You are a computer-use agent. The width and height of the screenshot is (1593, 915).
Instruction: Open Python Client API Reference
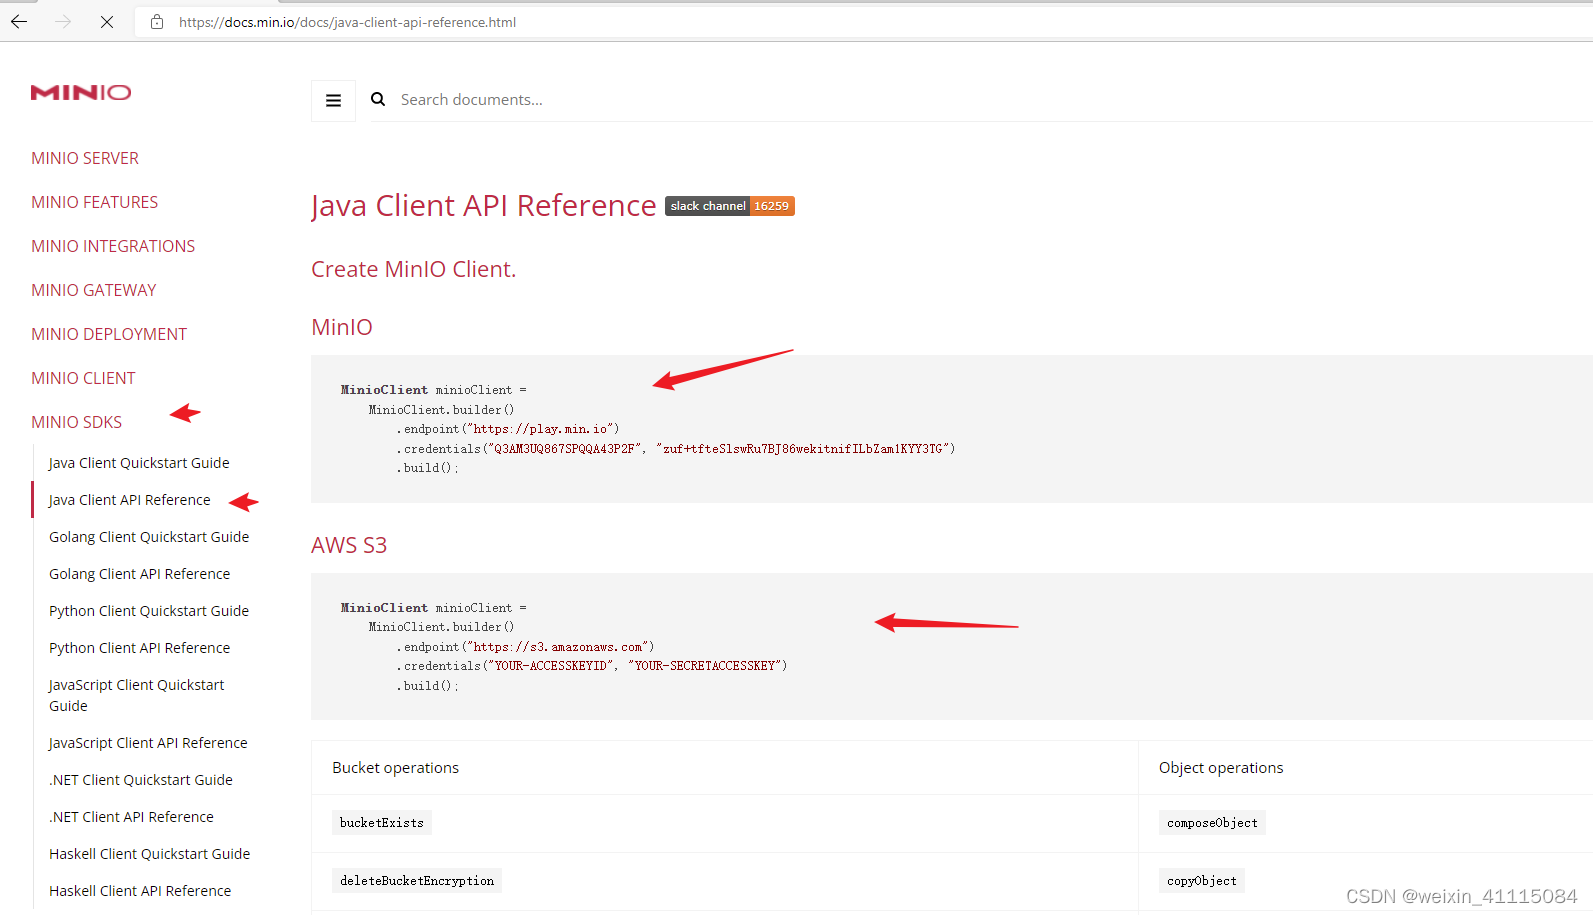pos(139,648)
